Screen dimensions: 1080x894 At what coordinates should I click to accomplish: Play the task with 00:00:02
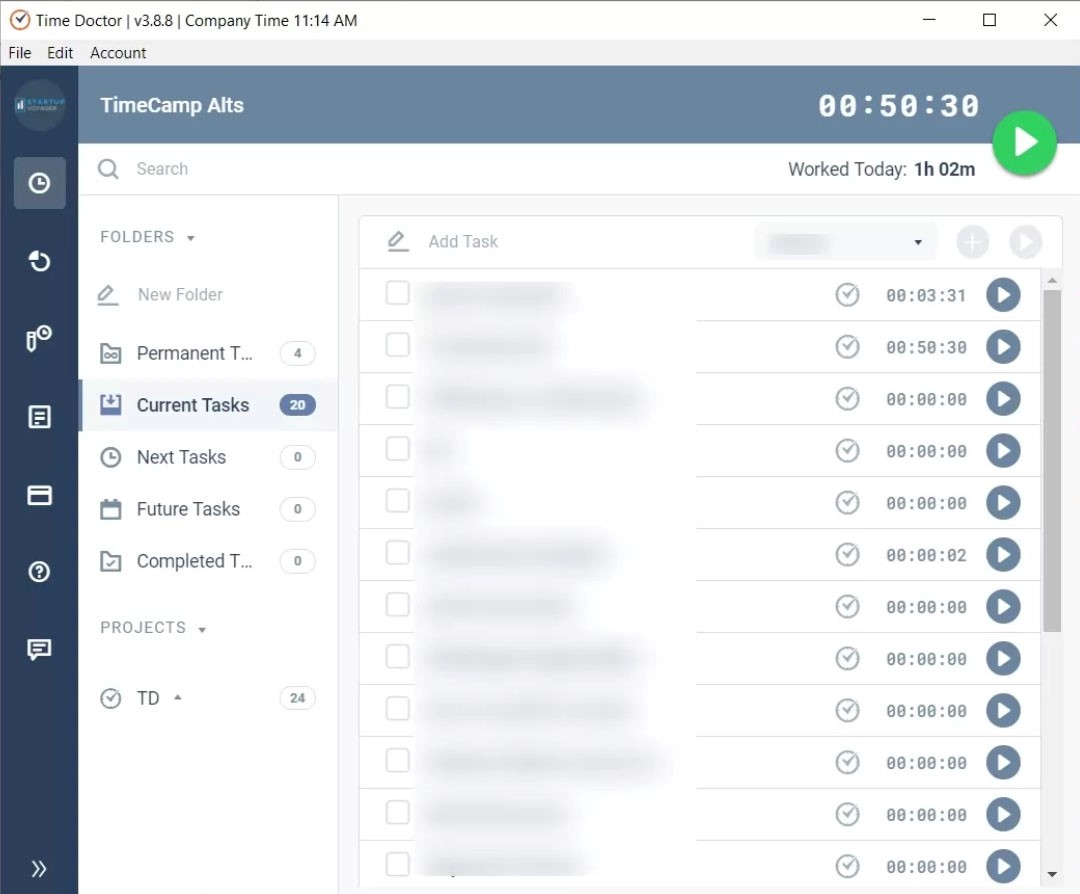coord(1003,554)
